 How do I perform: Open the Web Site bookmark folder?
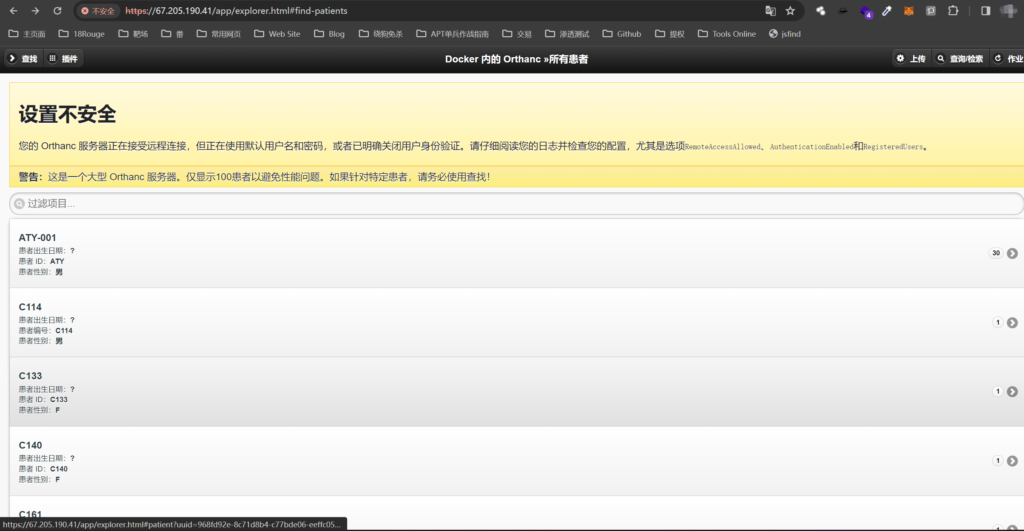click(x=277, y=34)
